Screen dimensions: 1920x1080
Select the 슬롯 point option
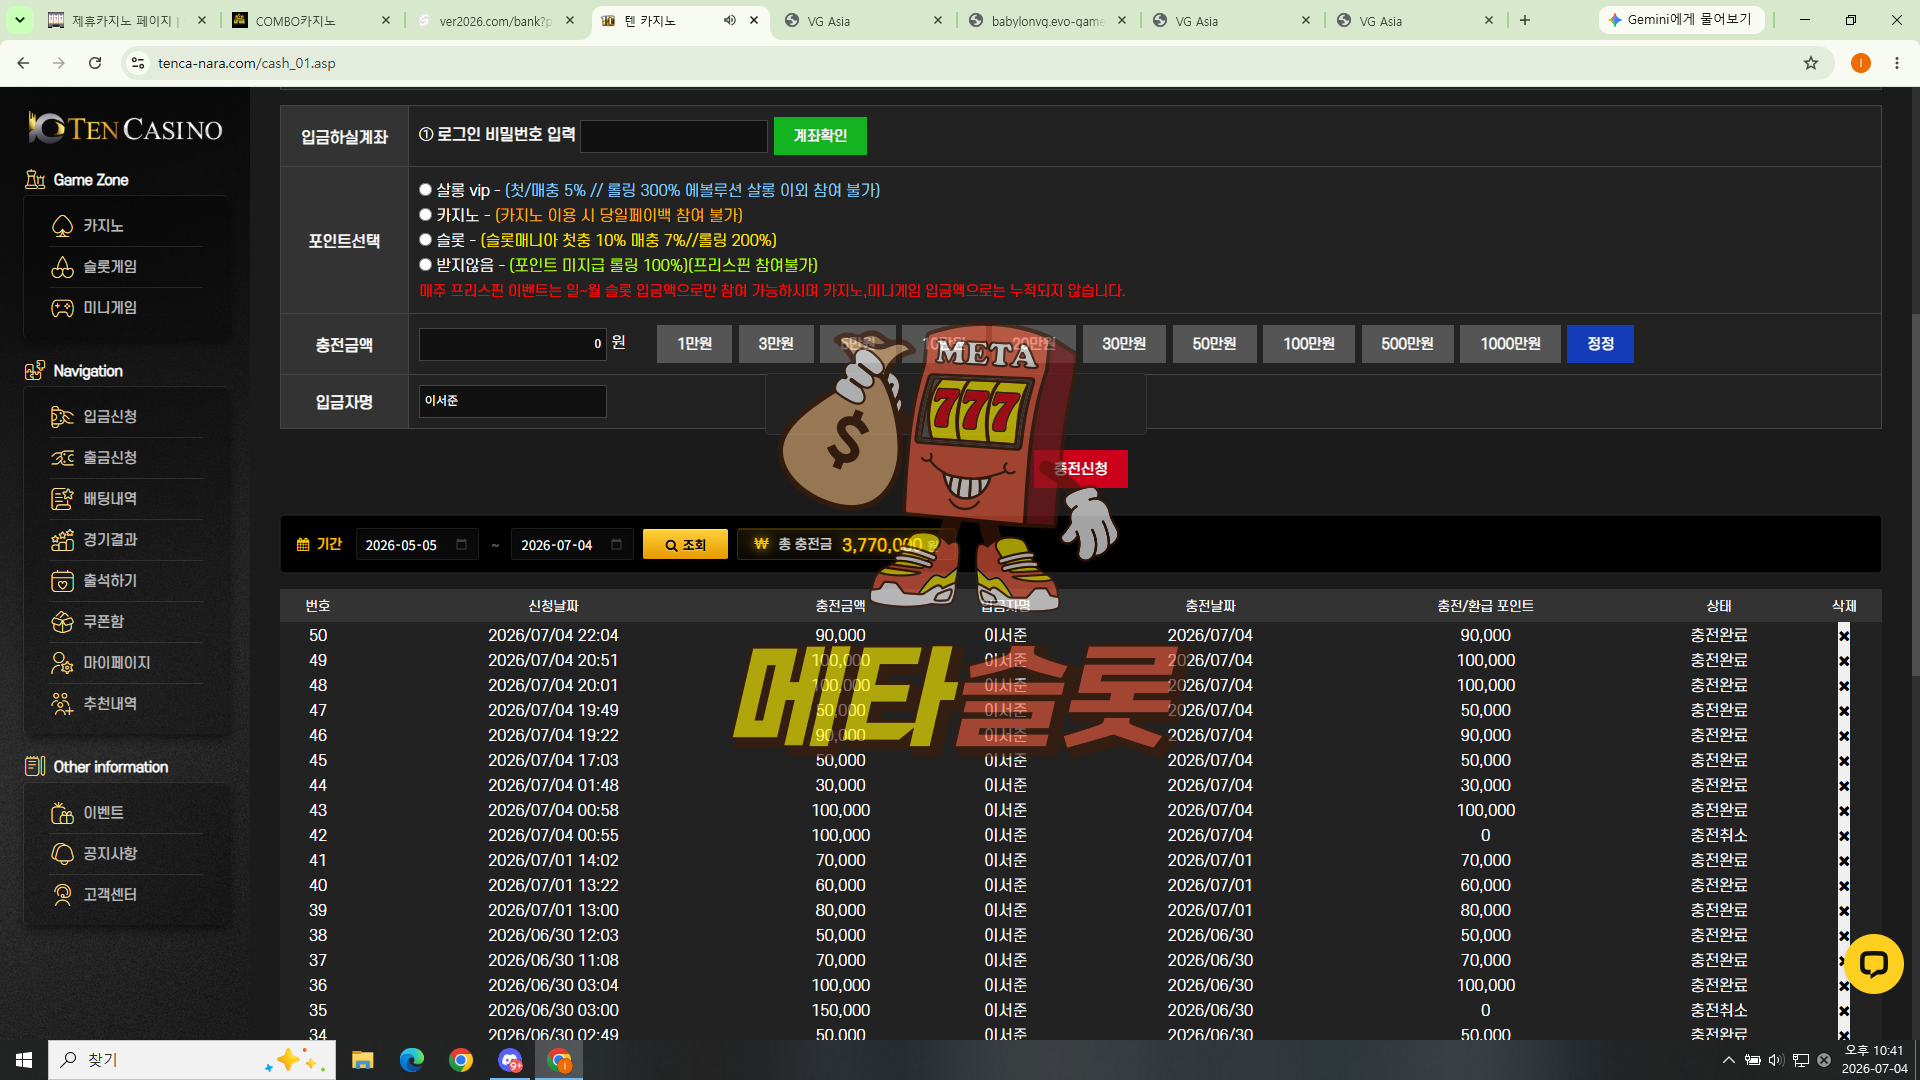point(425,240)
